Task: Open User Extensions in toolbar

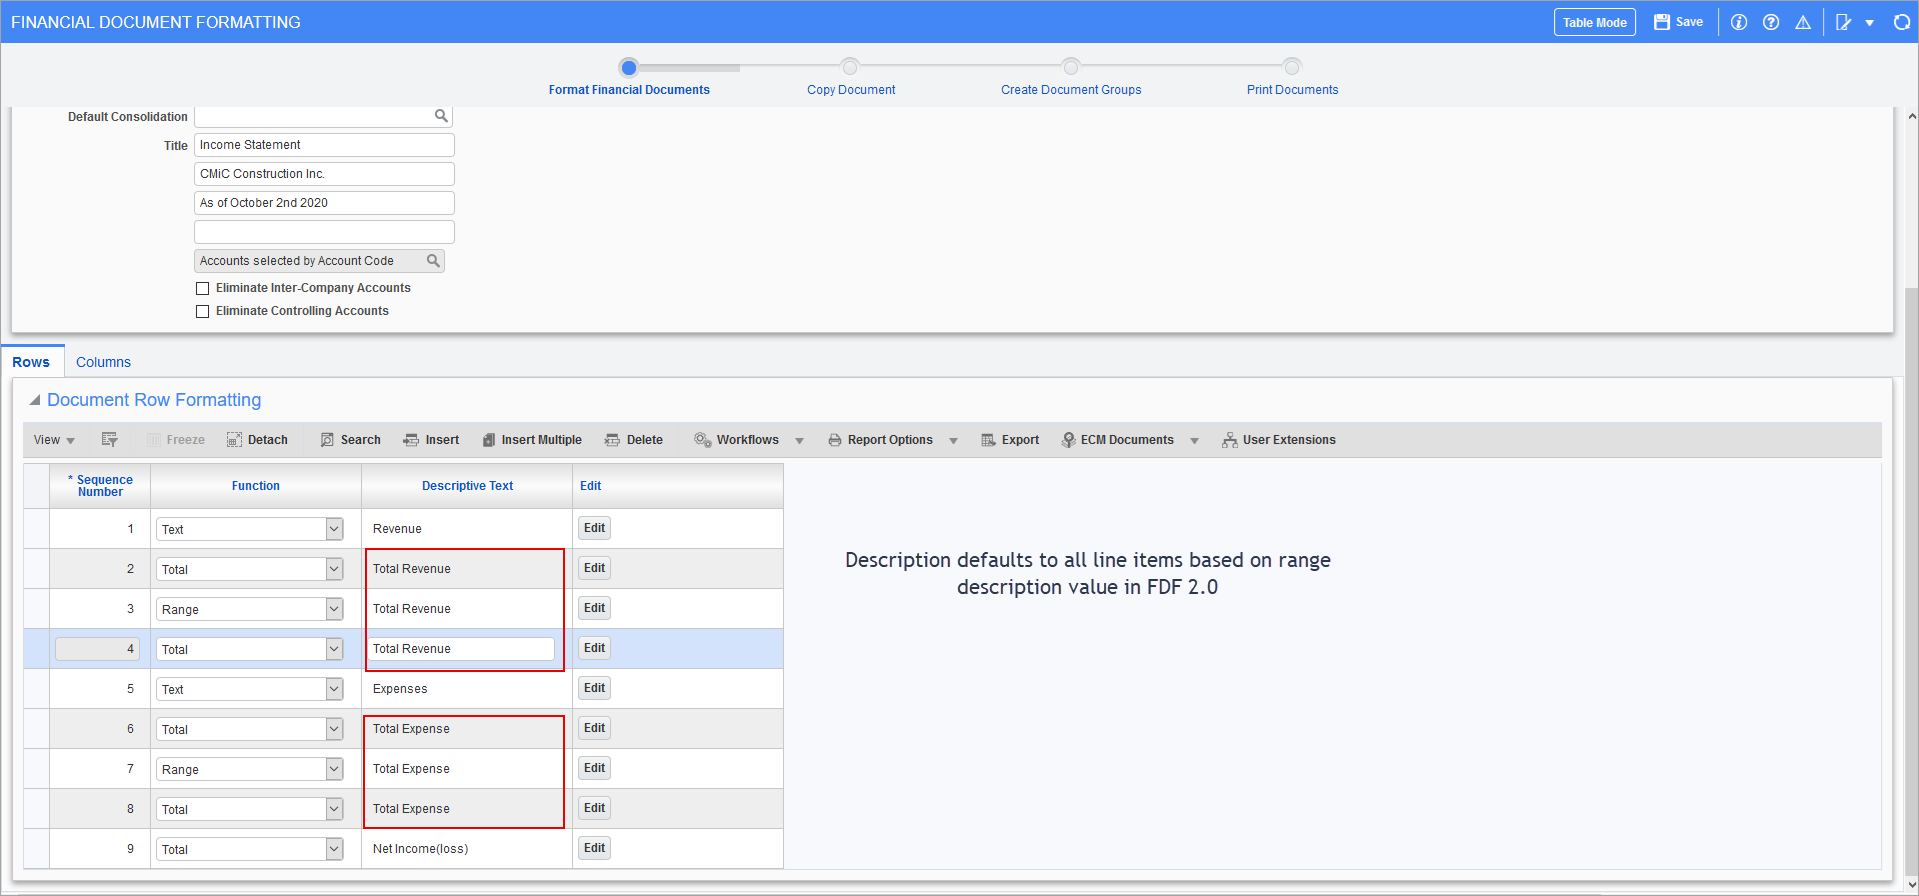Action: (x=1279, y=440)
